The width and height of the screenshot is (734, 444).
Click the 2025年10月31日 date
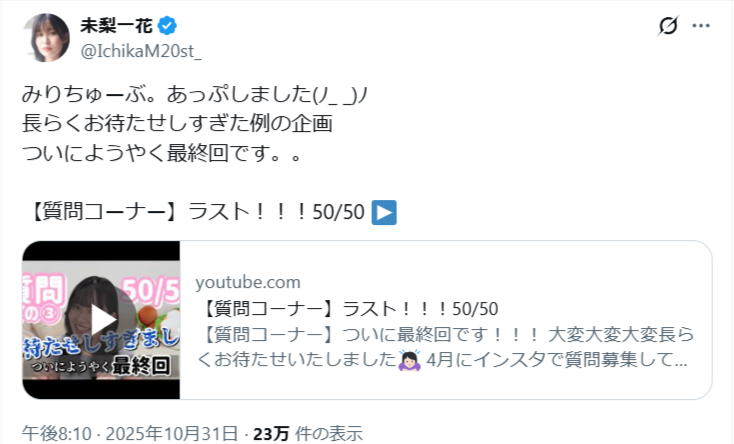172,433
